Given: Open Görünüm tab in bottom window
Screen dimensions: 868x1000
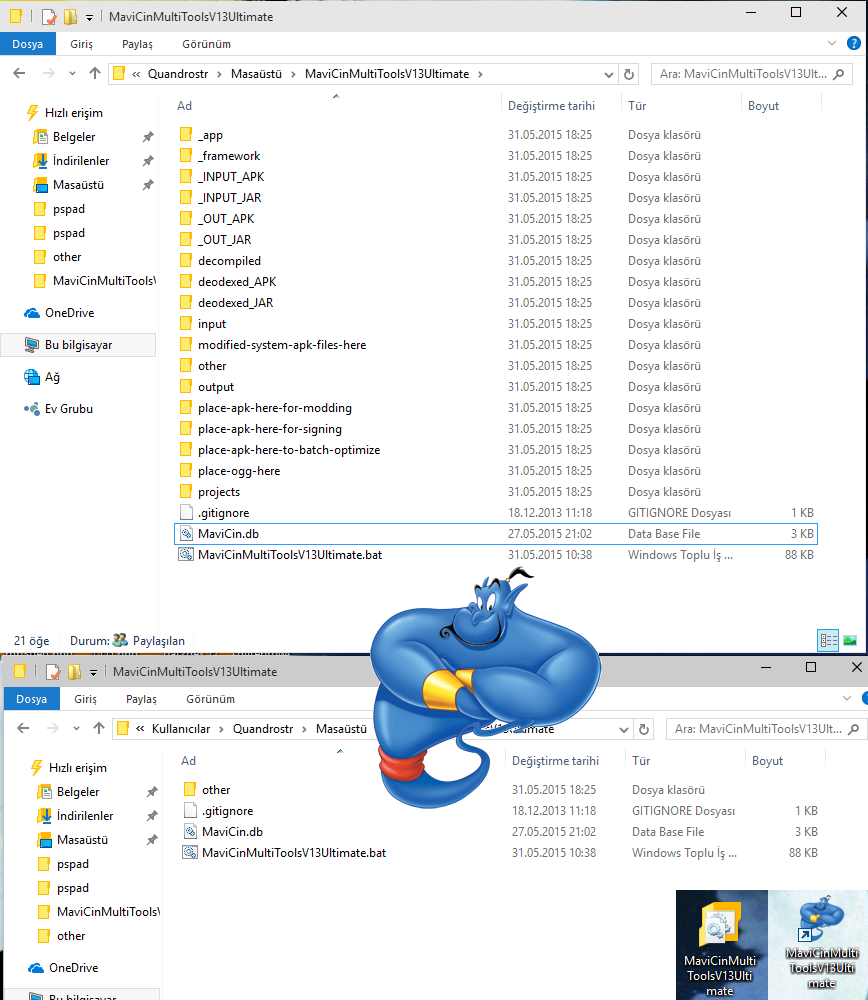Looking at the screenshot, I should [x=210, y=699].
